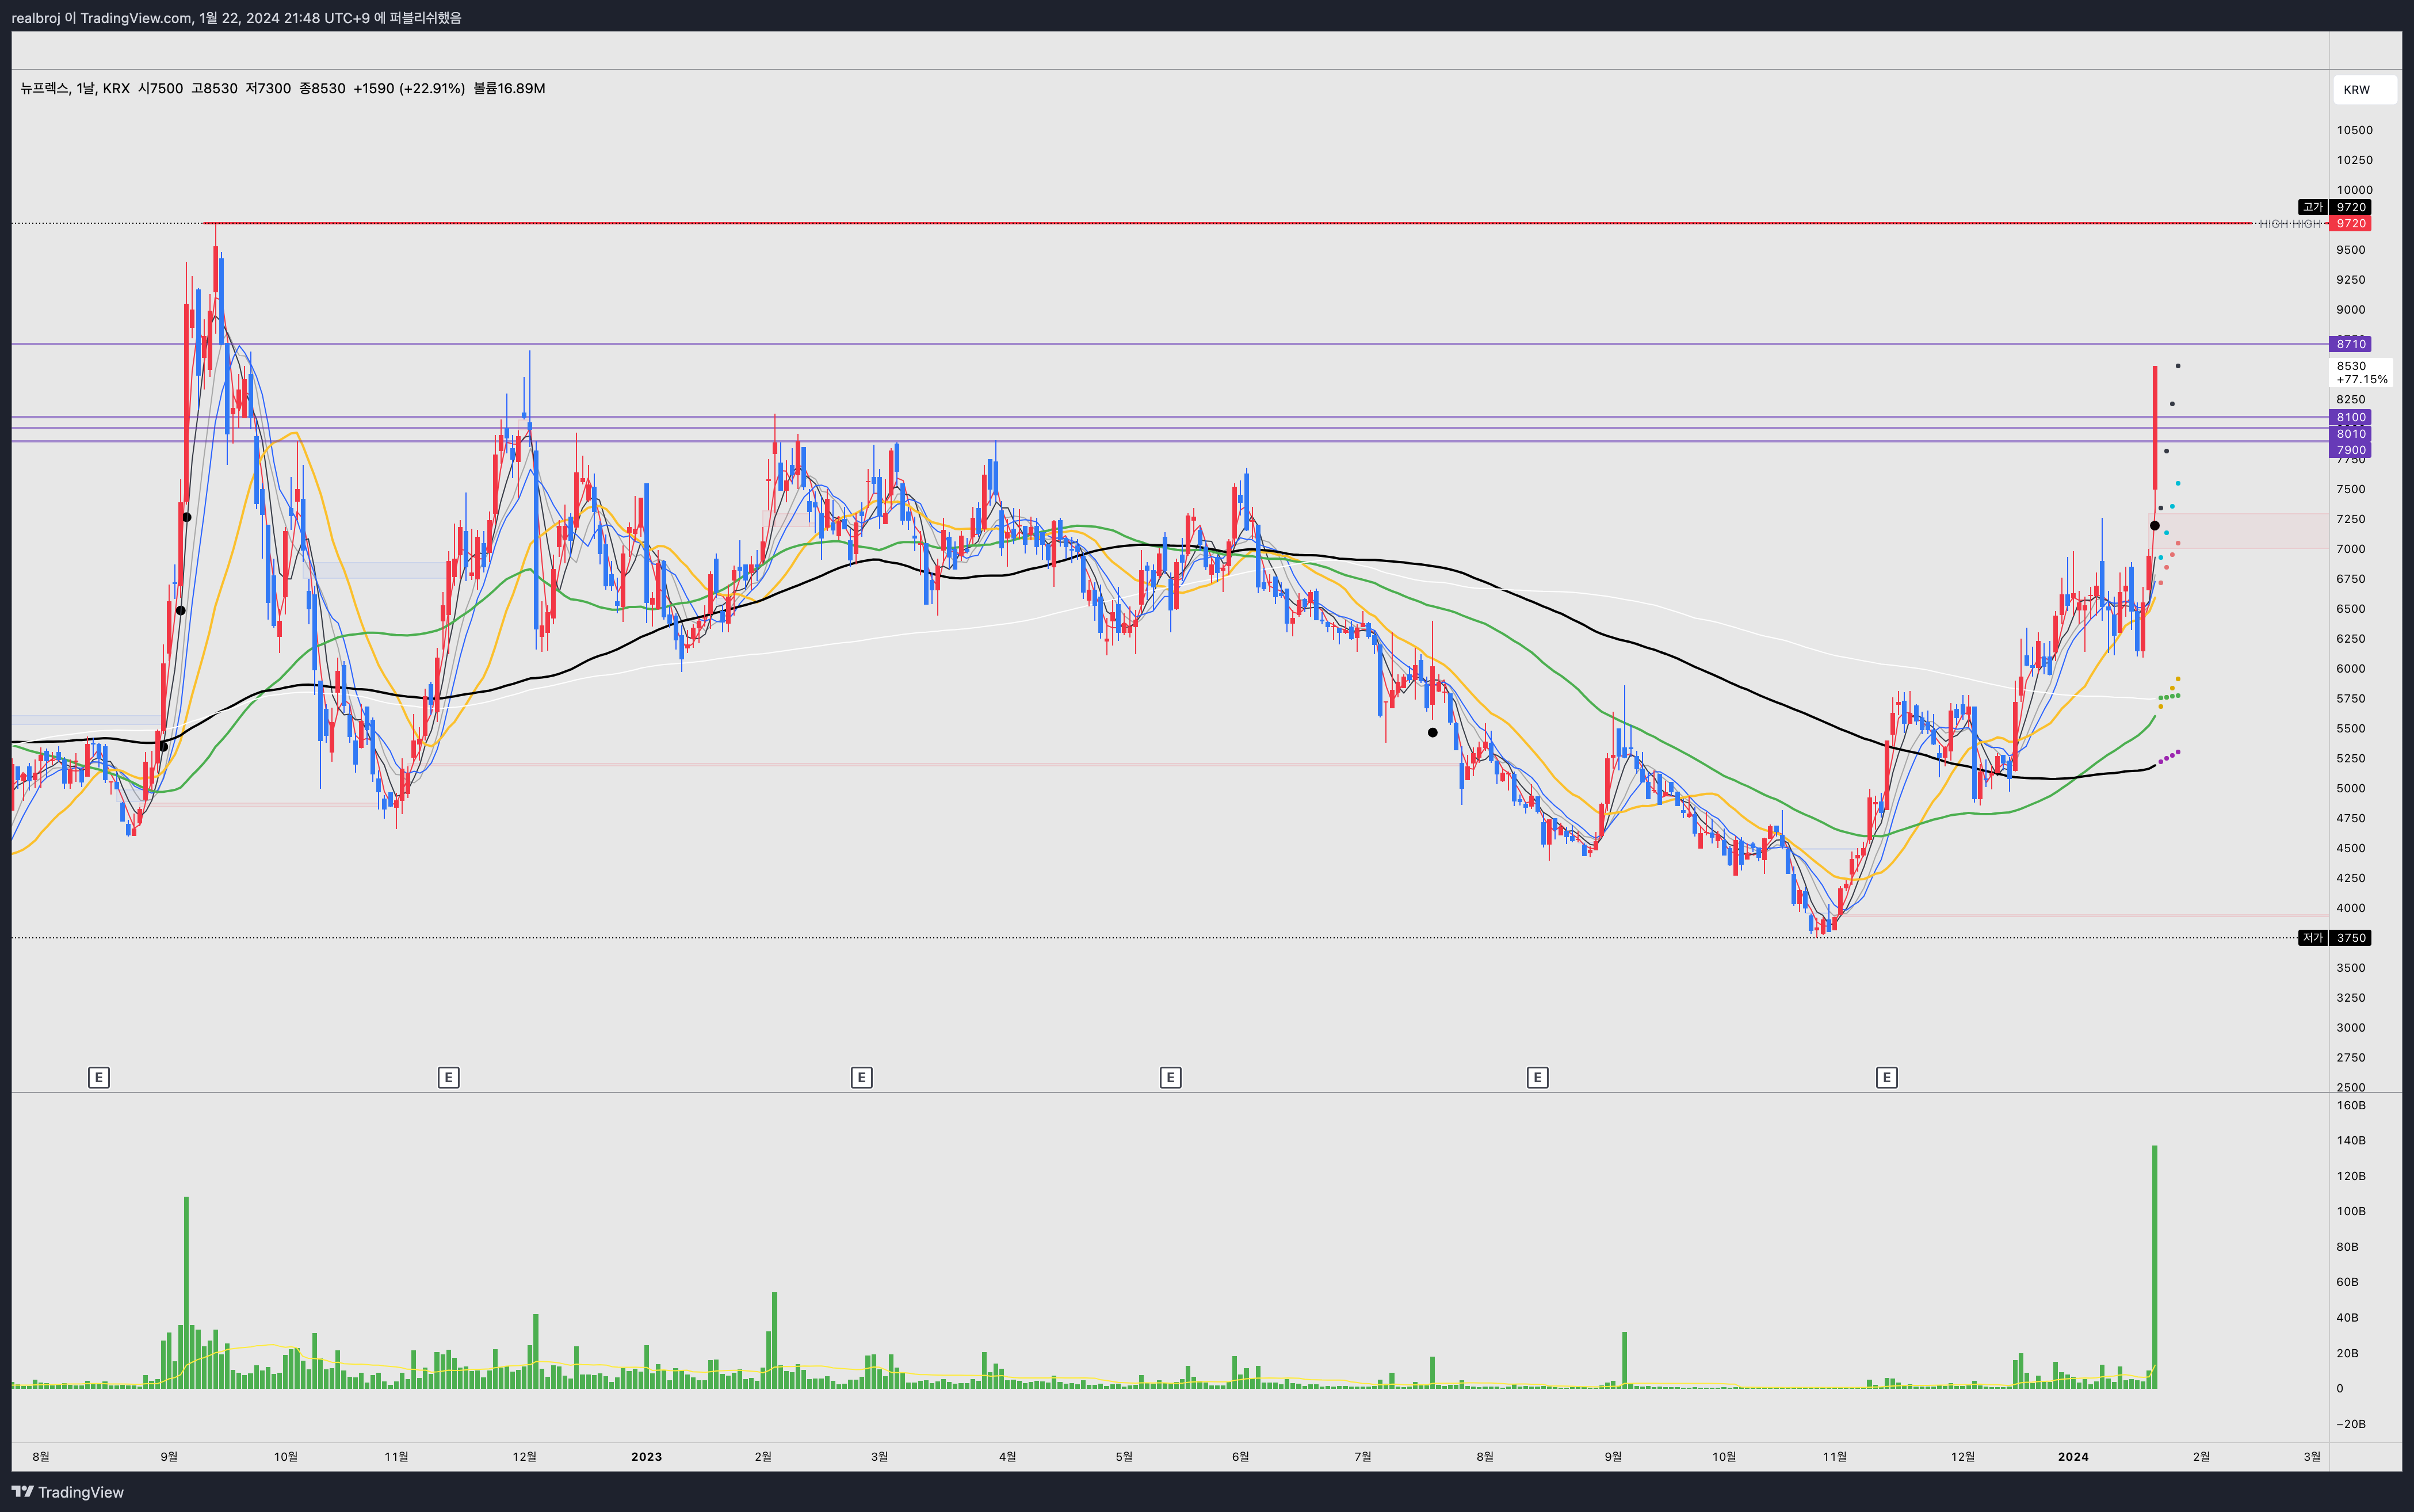The width and height of the screenshot is (2414, 1512).
Task: Click the TradingView logo at bottom left
Action: [68, 1492]
